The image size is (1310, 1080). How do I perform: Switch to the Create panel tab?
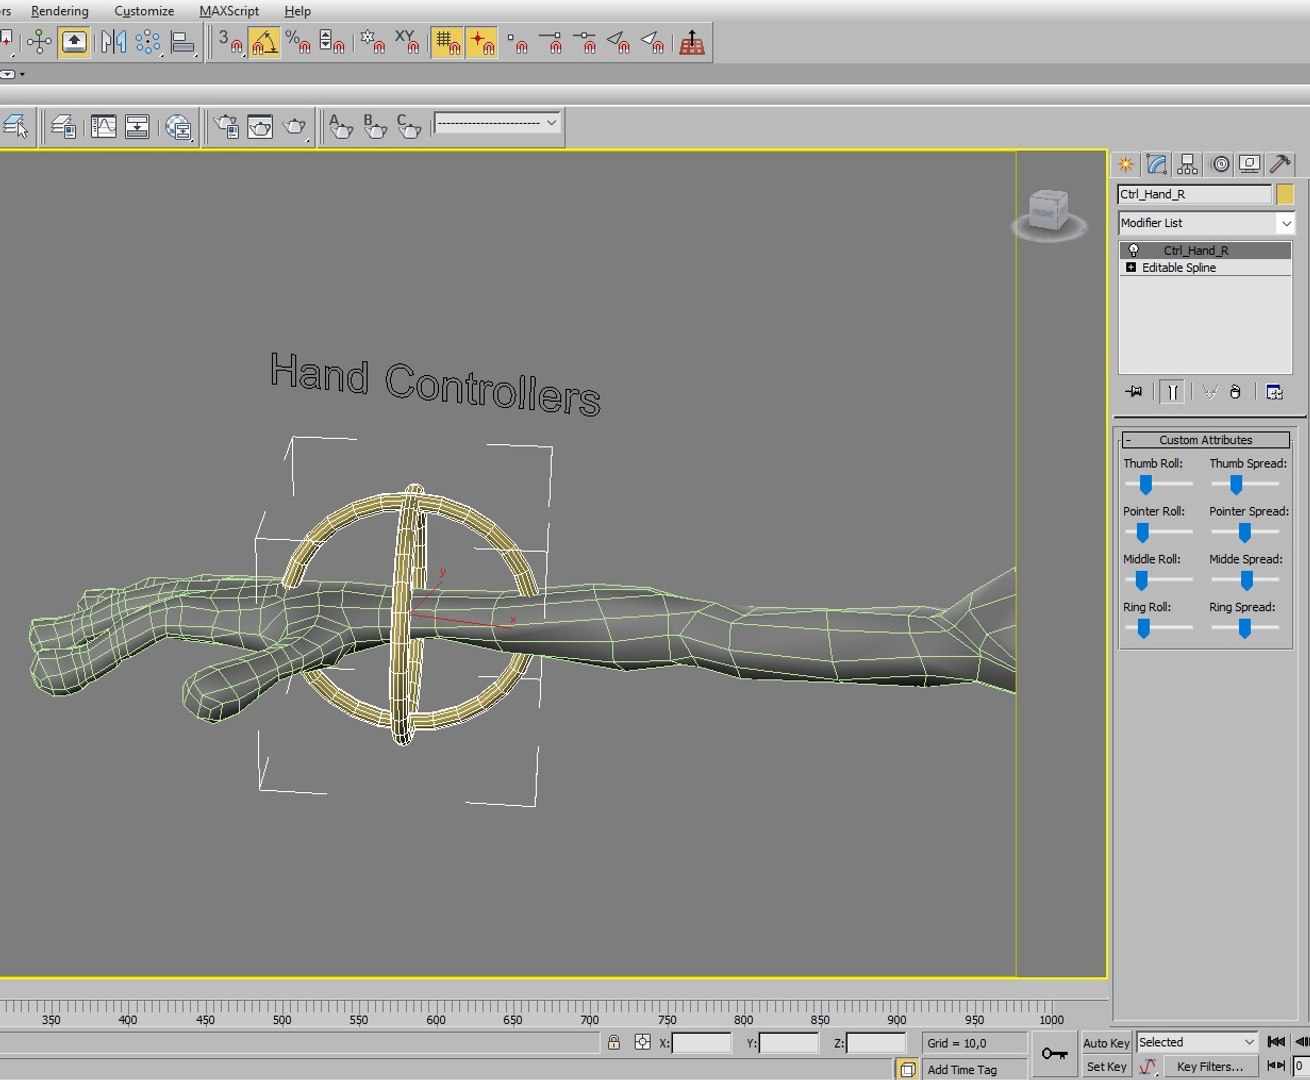click(1126, 164)
